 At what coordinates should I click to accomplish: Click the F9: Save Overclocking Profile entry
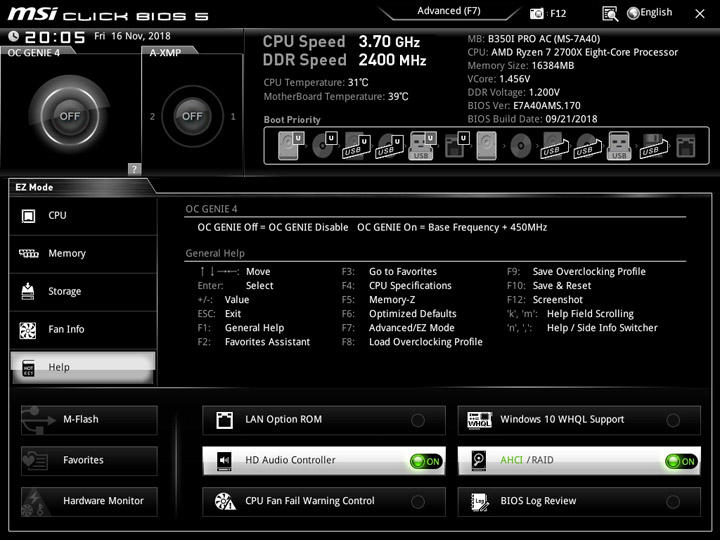(576, 272)
